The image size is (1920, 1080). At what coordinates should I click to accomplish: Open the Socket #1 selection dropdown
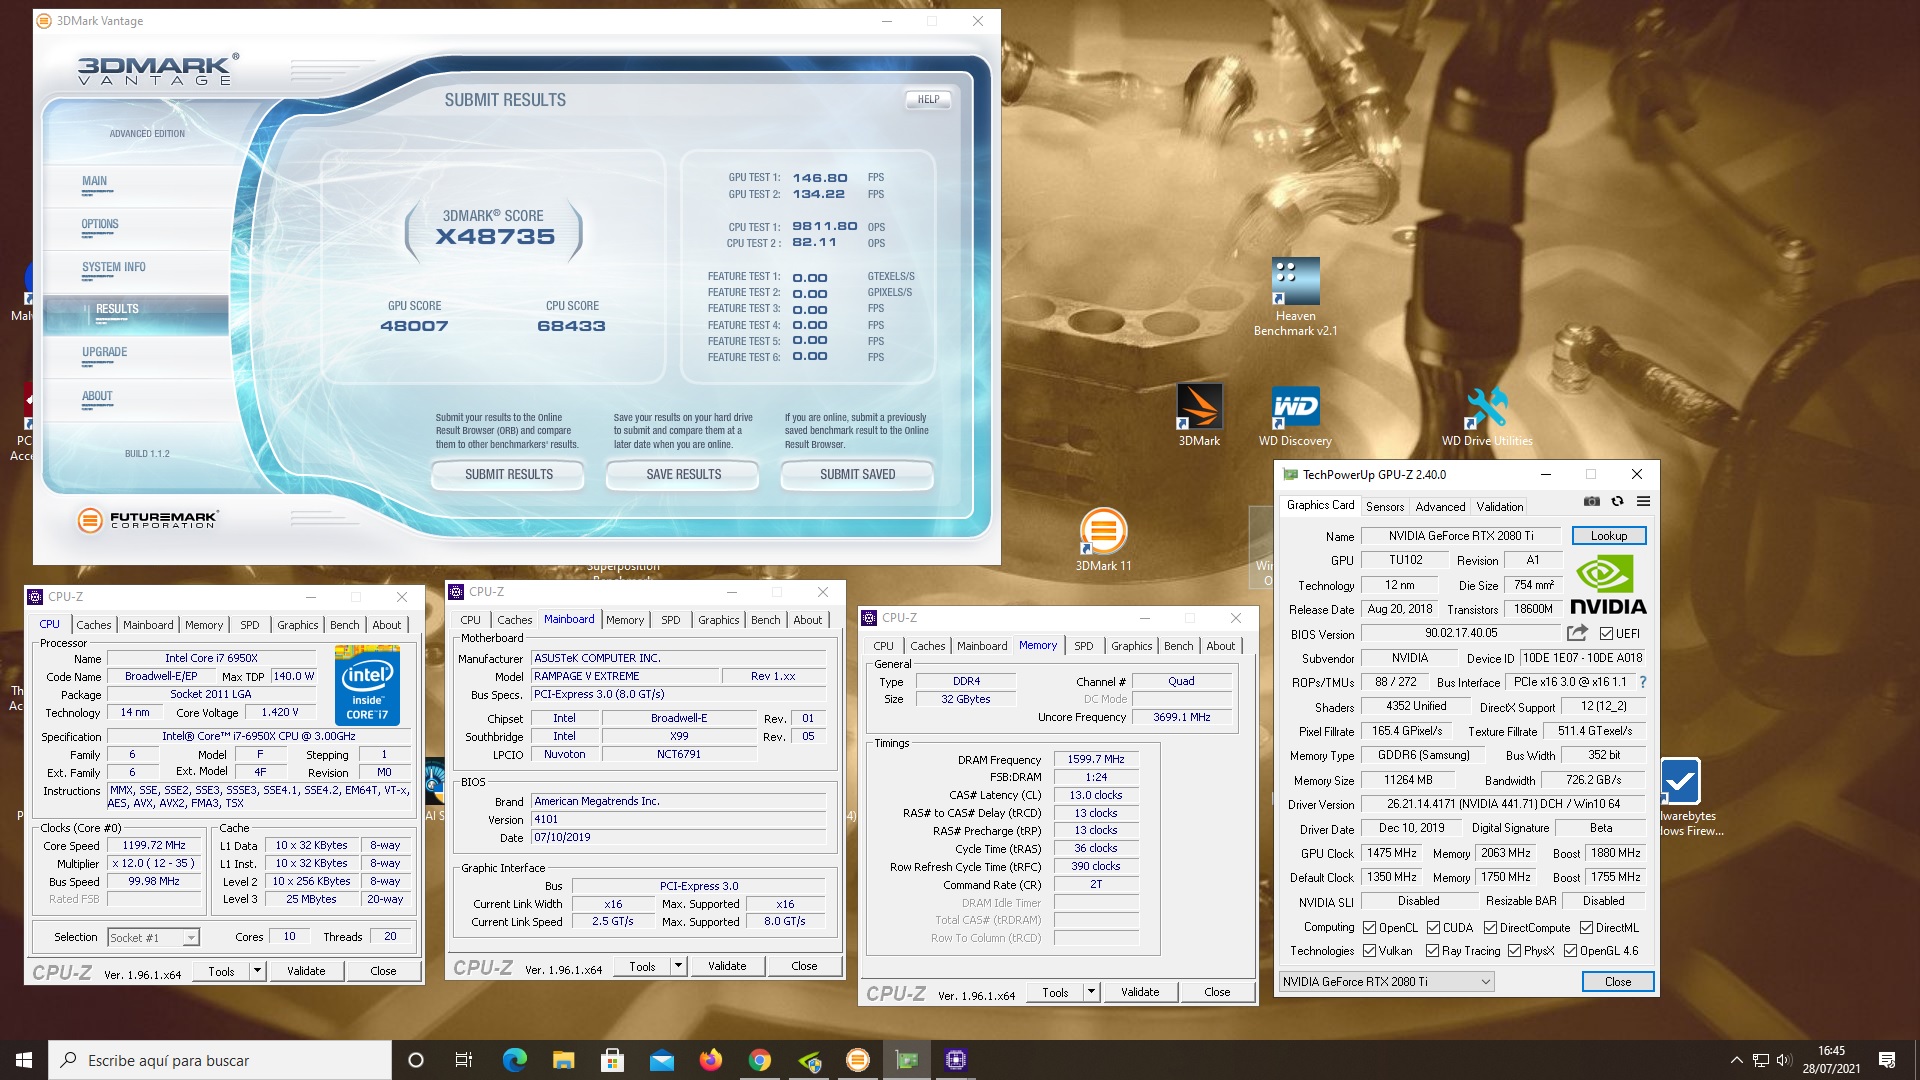pos(153,938)
